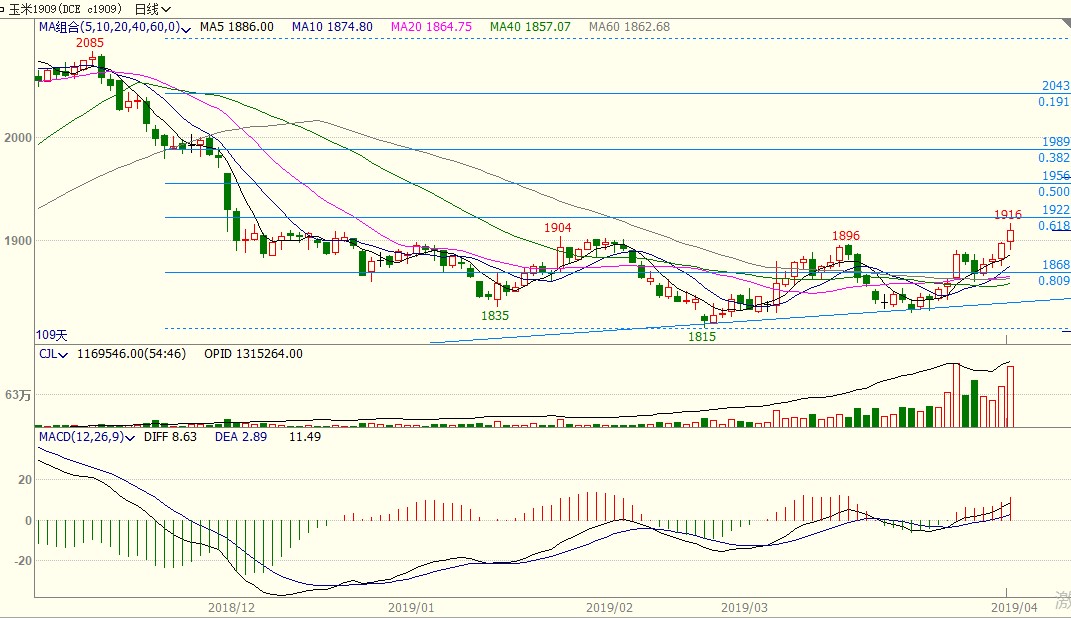Open the CJL volume indicator dropdown
This screenshot has width=1071, height=618.
tap(65, 354)
